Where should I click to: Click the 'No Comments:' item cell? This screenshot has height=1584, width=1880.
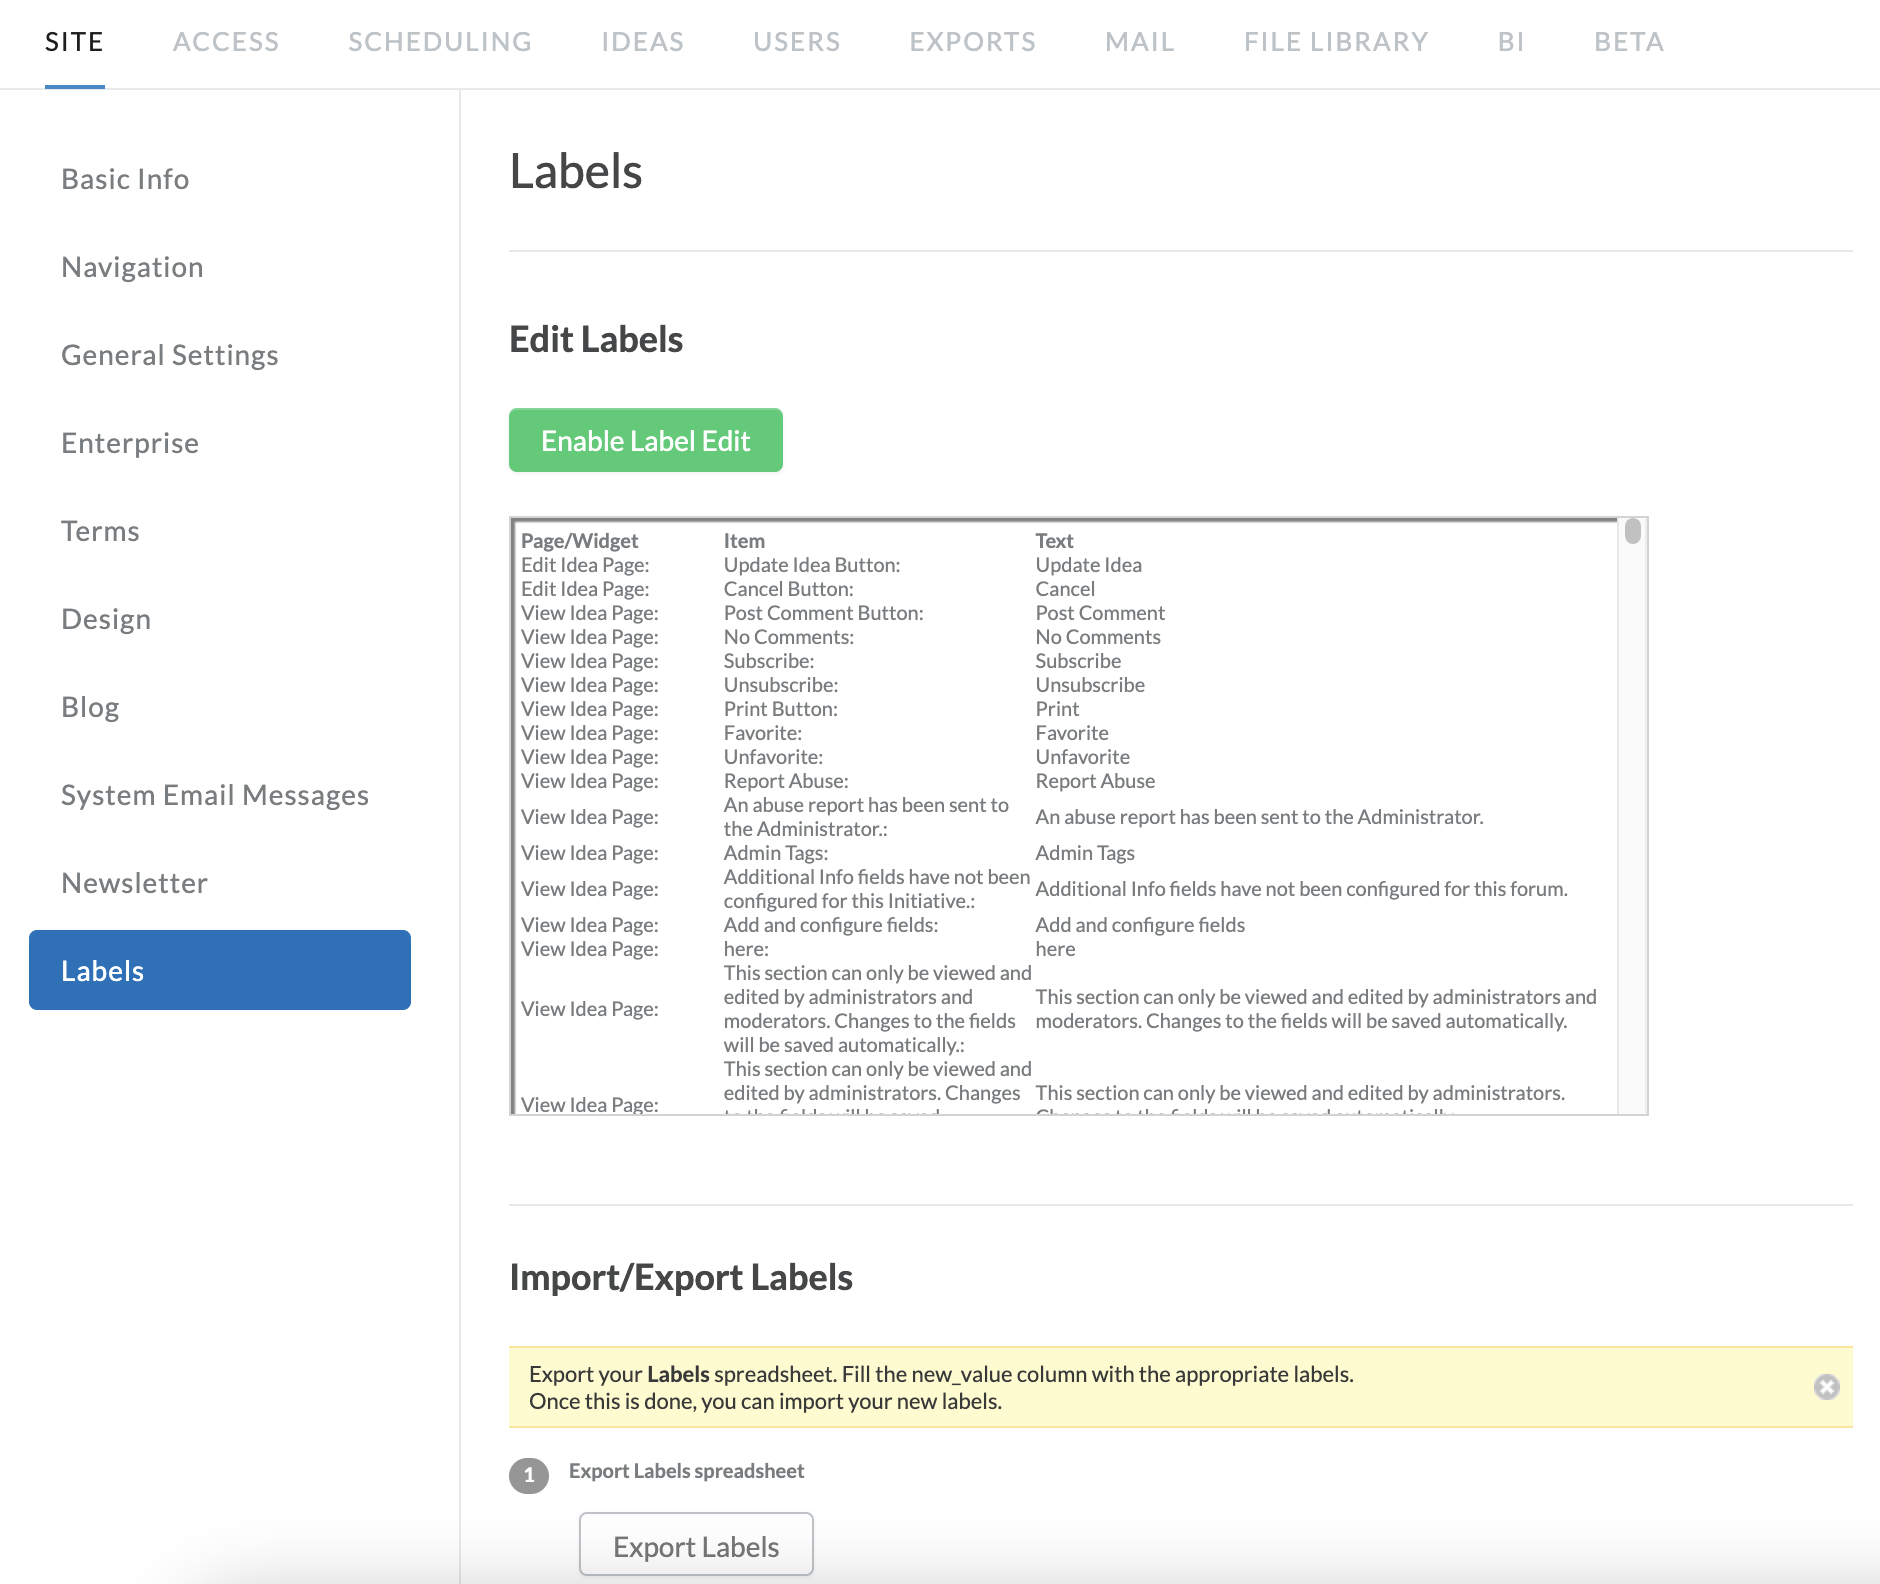point(789,637)
